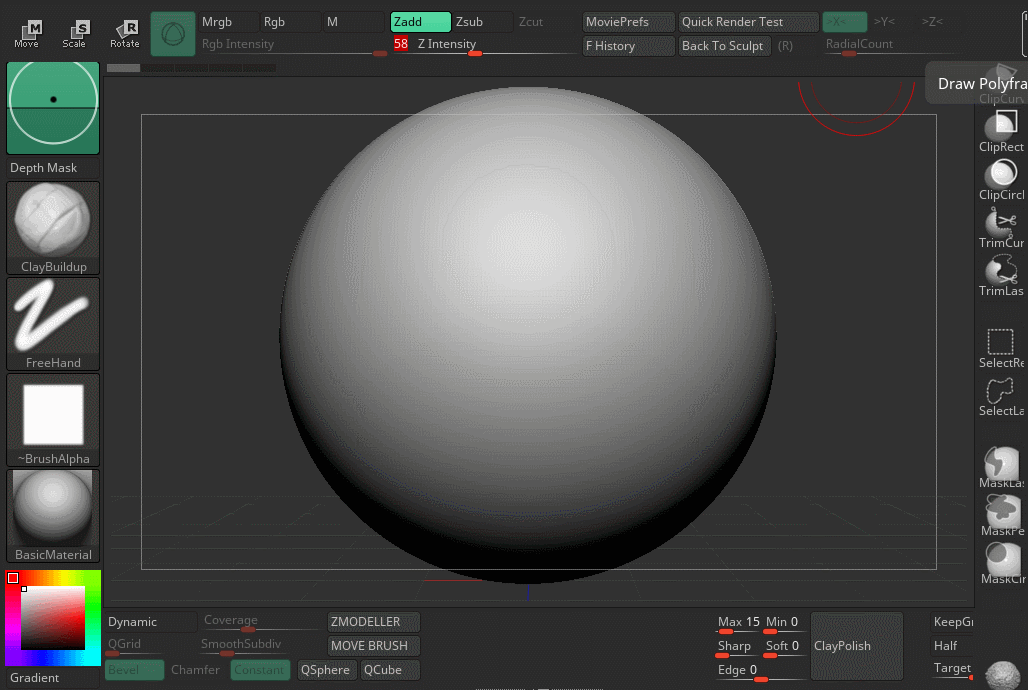Expand the Depth Mask brush preview
Screen dimensions: 1028x690
click(x=53, y=108)
